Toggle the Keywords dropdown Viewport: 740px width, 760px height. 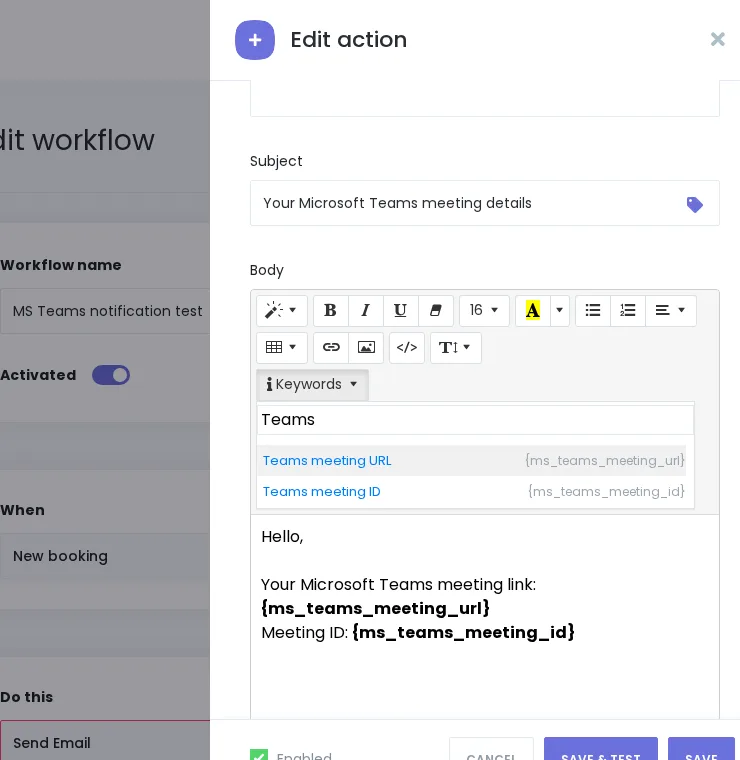(x=312, y=384)
